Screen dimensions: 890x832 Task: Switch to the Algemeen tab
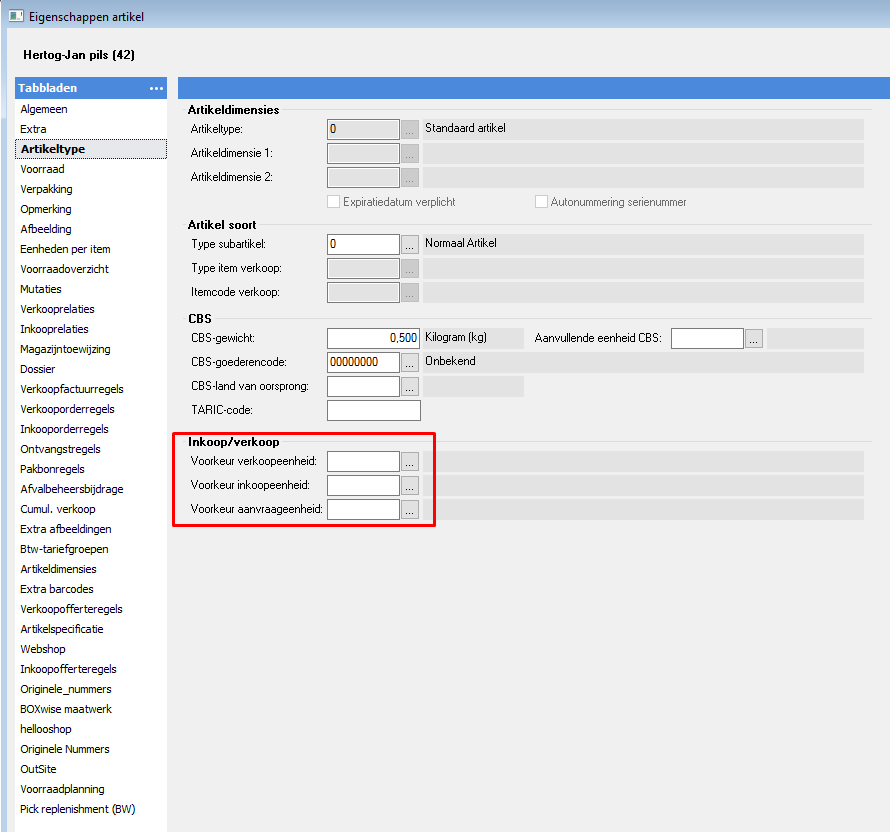pyautogui.click(x=44, y=109)
